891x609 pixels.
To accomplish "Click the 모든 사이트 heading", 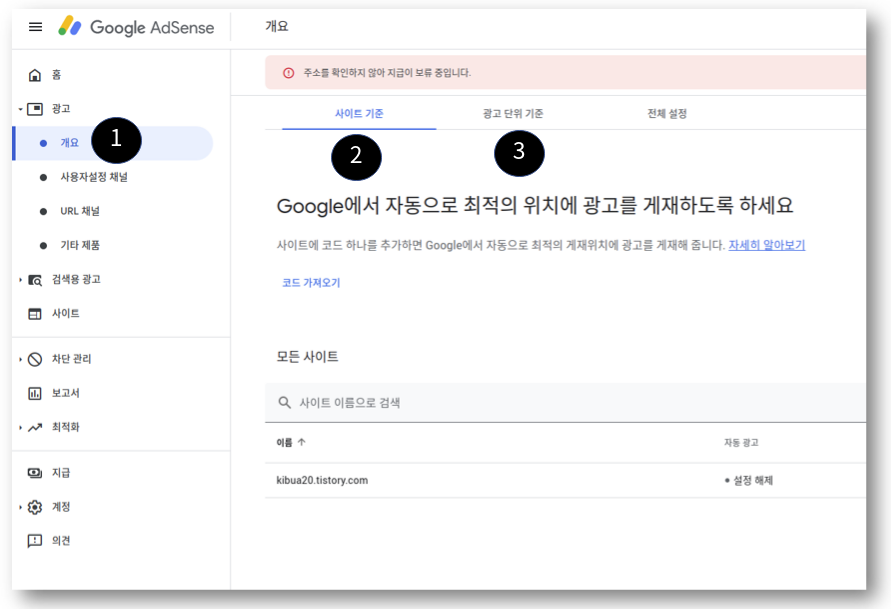I will coord(307,357).
